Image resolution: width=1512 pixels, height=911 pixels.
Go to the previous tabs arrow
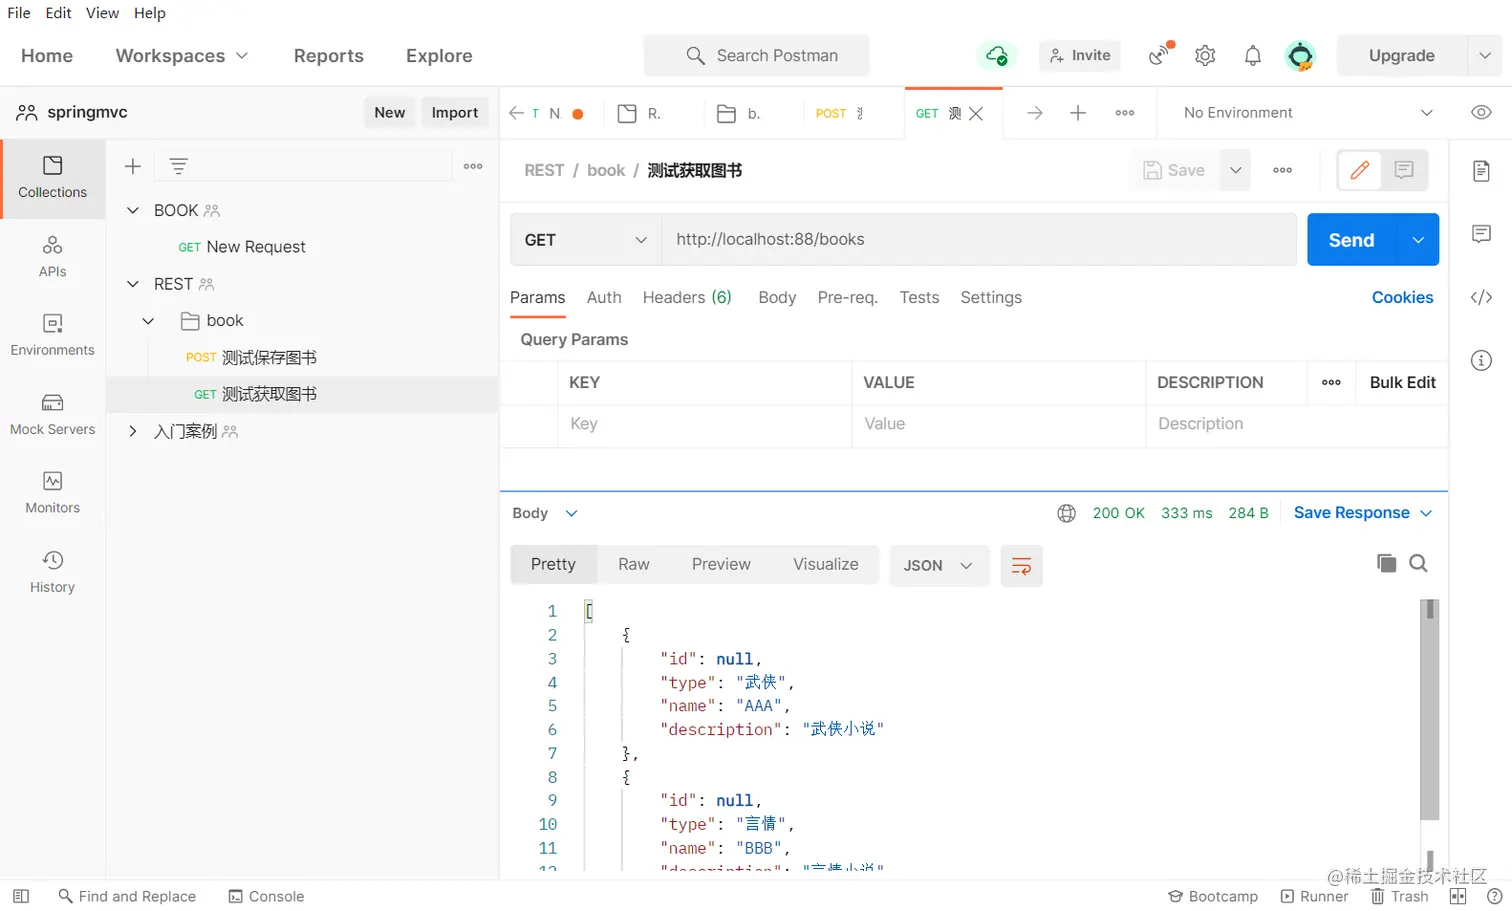[516, 113]
